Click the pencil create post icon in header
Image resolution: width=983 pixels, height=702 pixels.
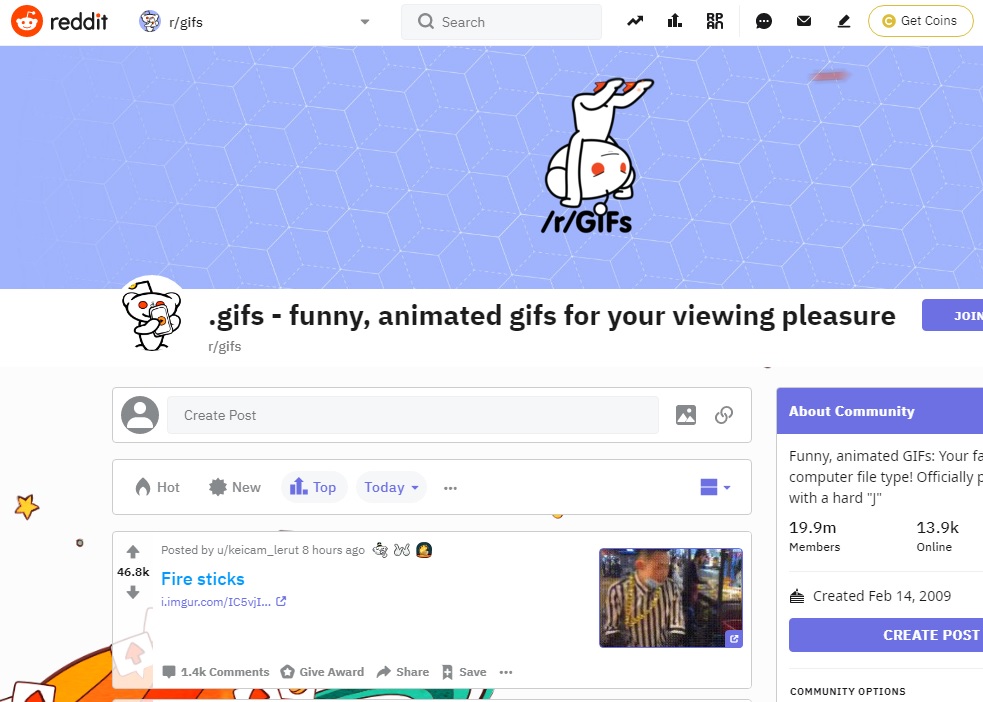[844, 21]
